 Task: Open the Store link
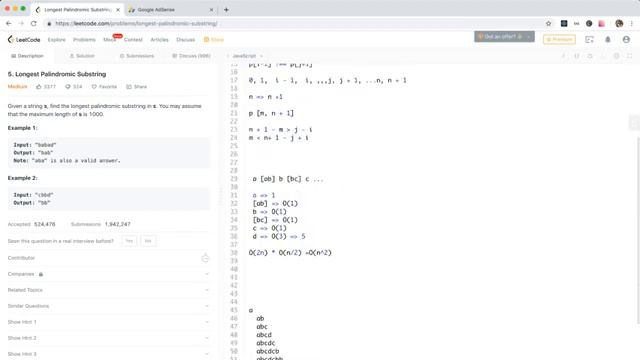click(214, 40)
